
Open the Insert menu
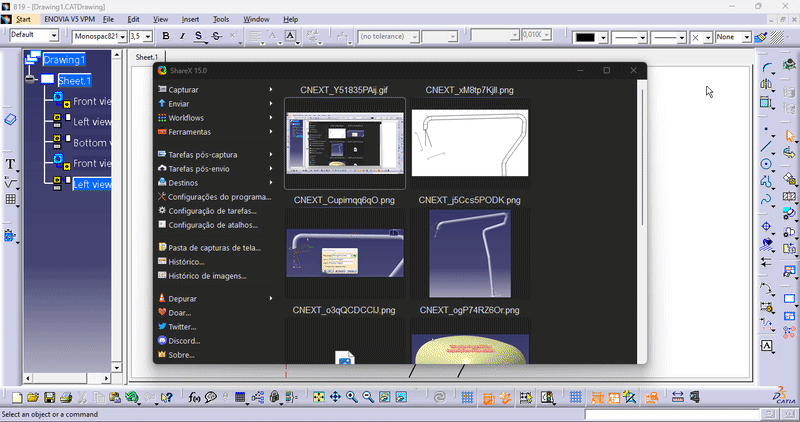pyautogui.click(x=190, y=19)
